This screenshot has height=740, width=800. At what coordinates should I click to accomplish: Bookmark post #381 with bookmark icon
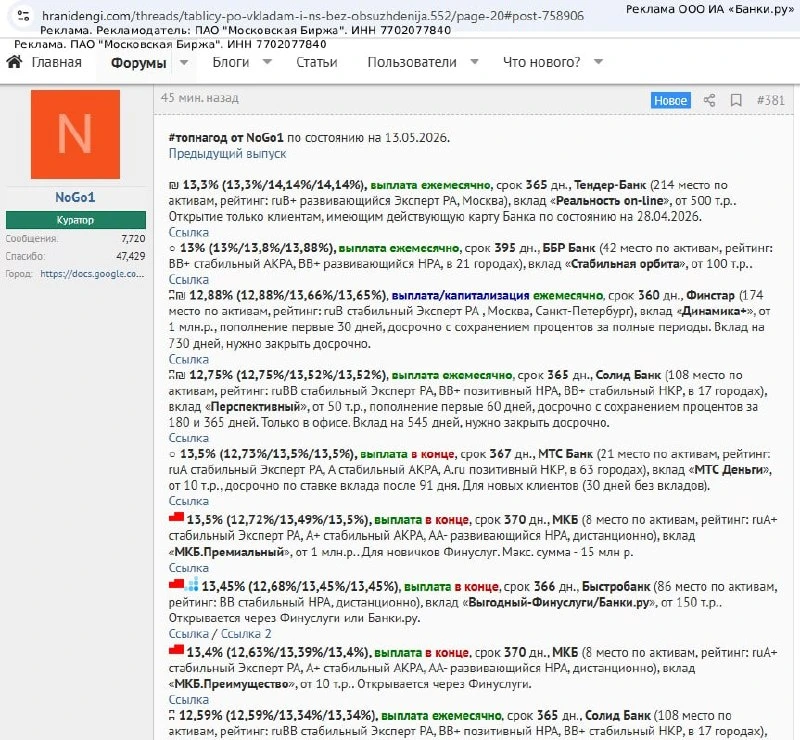tap(736, 100)
